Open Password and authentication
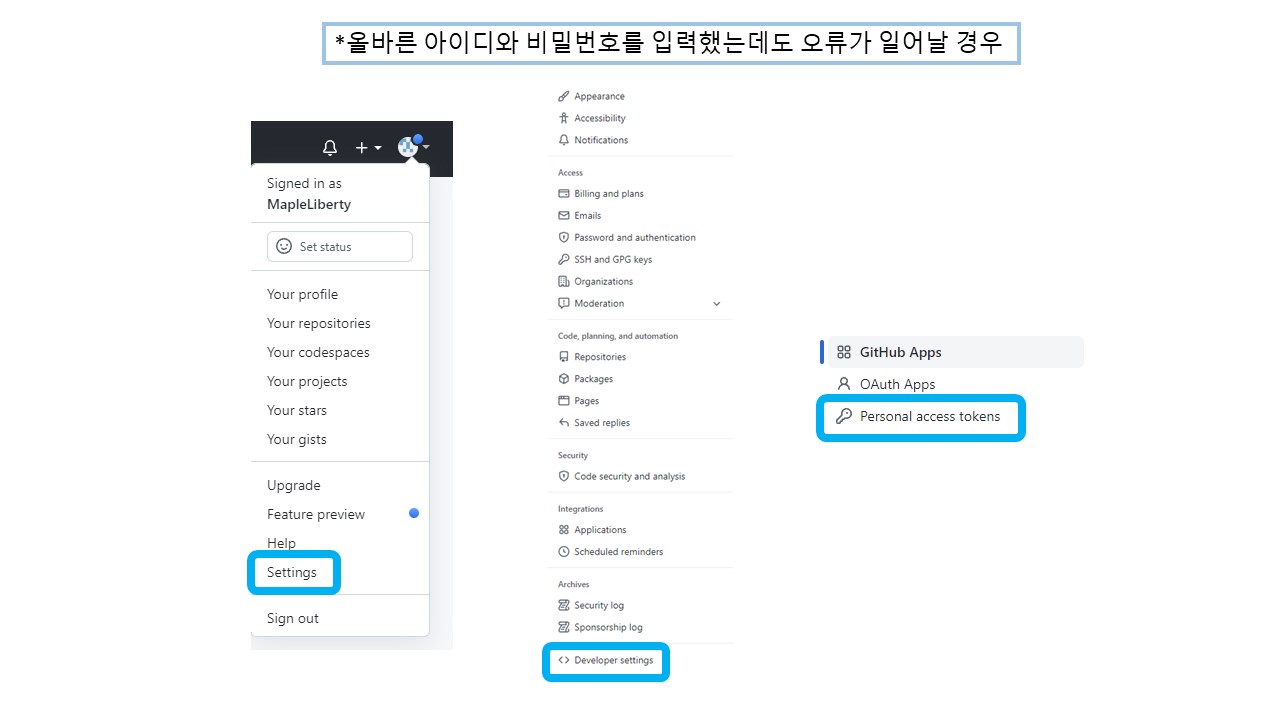Screen dimensions: 1280x720 [x=635, y=238]
